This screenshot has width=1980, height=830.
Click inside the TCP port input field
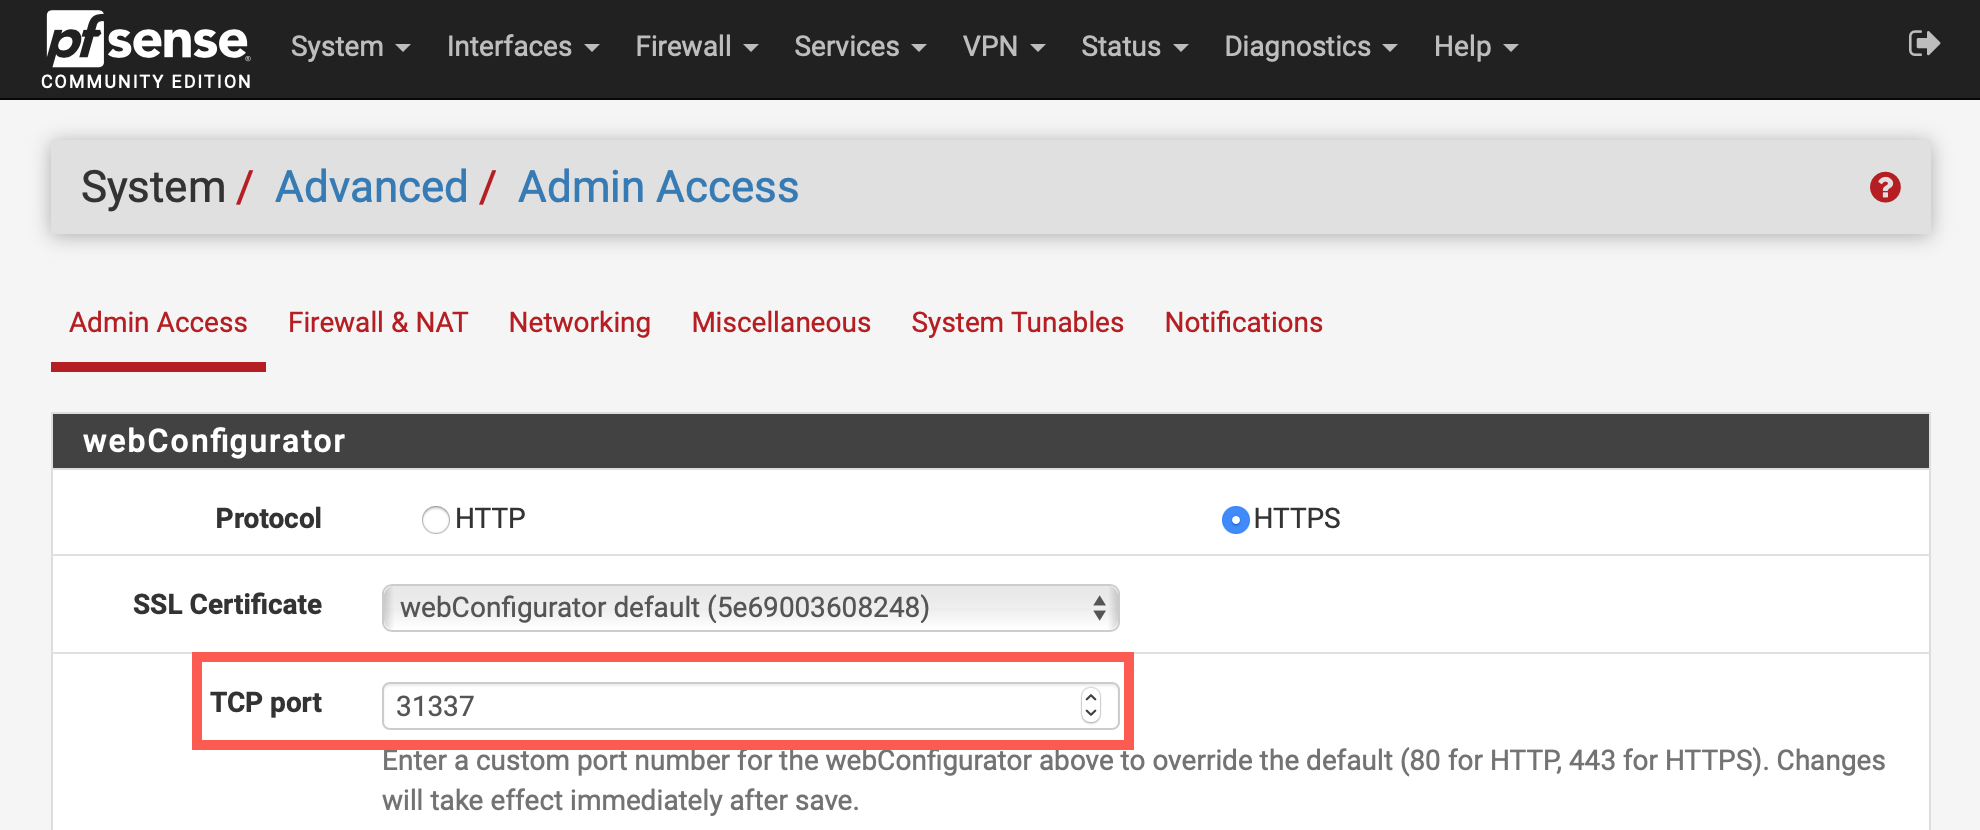pos(730,706)
